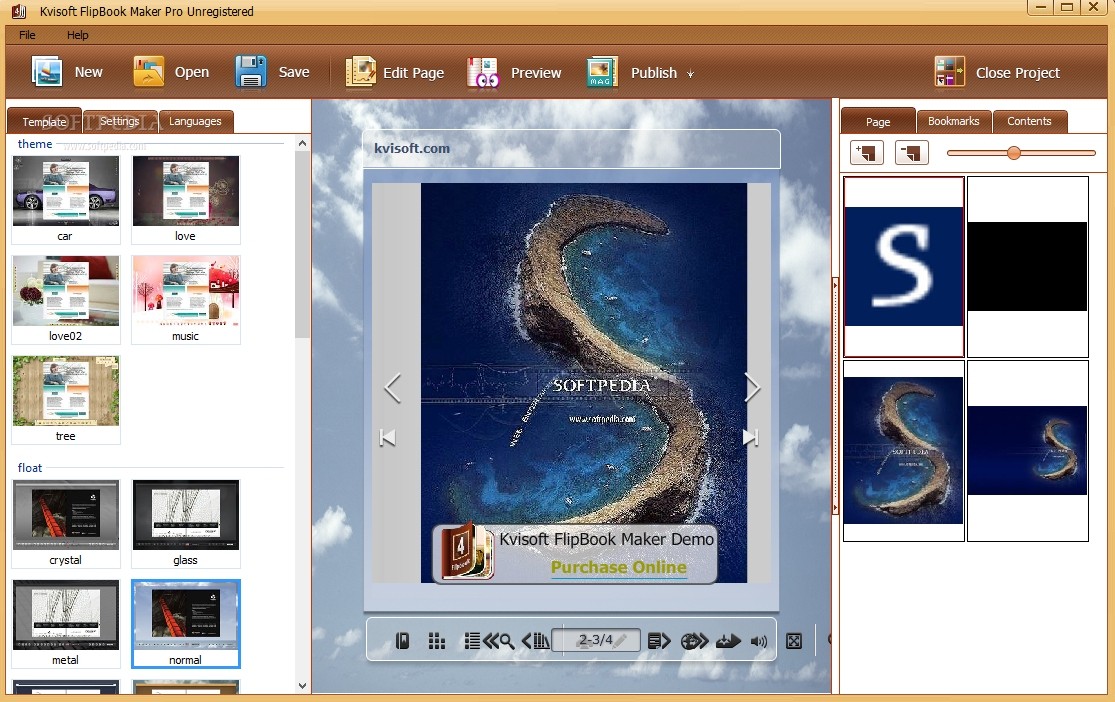Click the New button label

[88, 72]
